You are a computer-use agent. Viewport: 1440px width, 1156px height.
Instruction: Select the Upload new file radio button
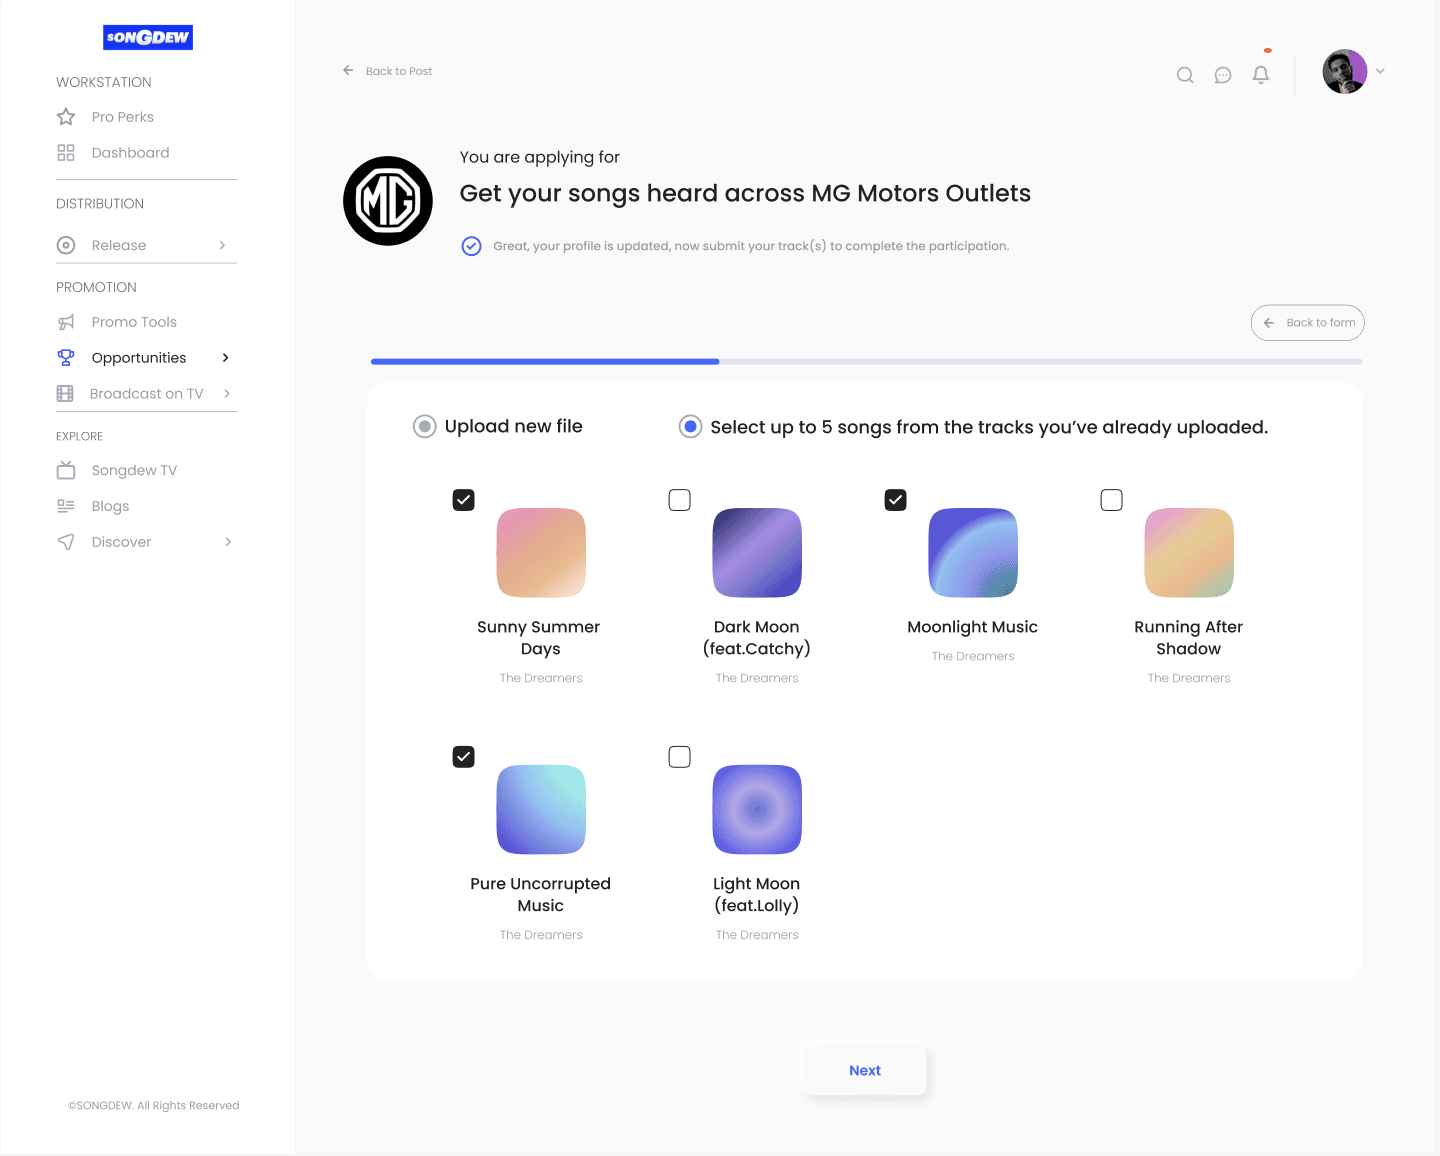pyautogui.click(x=425, y=427)
